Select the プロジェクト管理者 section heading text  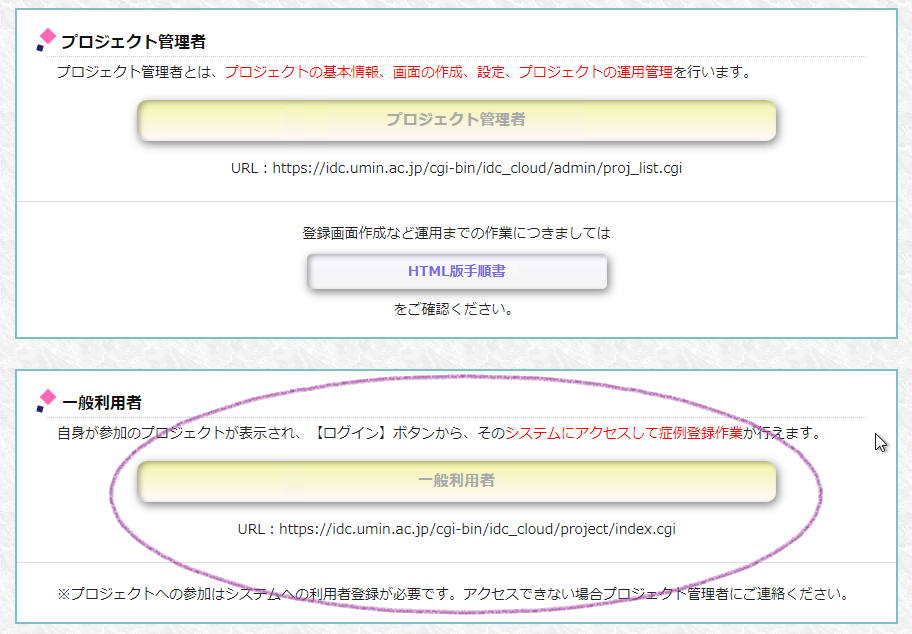click(x=133, y=42)
